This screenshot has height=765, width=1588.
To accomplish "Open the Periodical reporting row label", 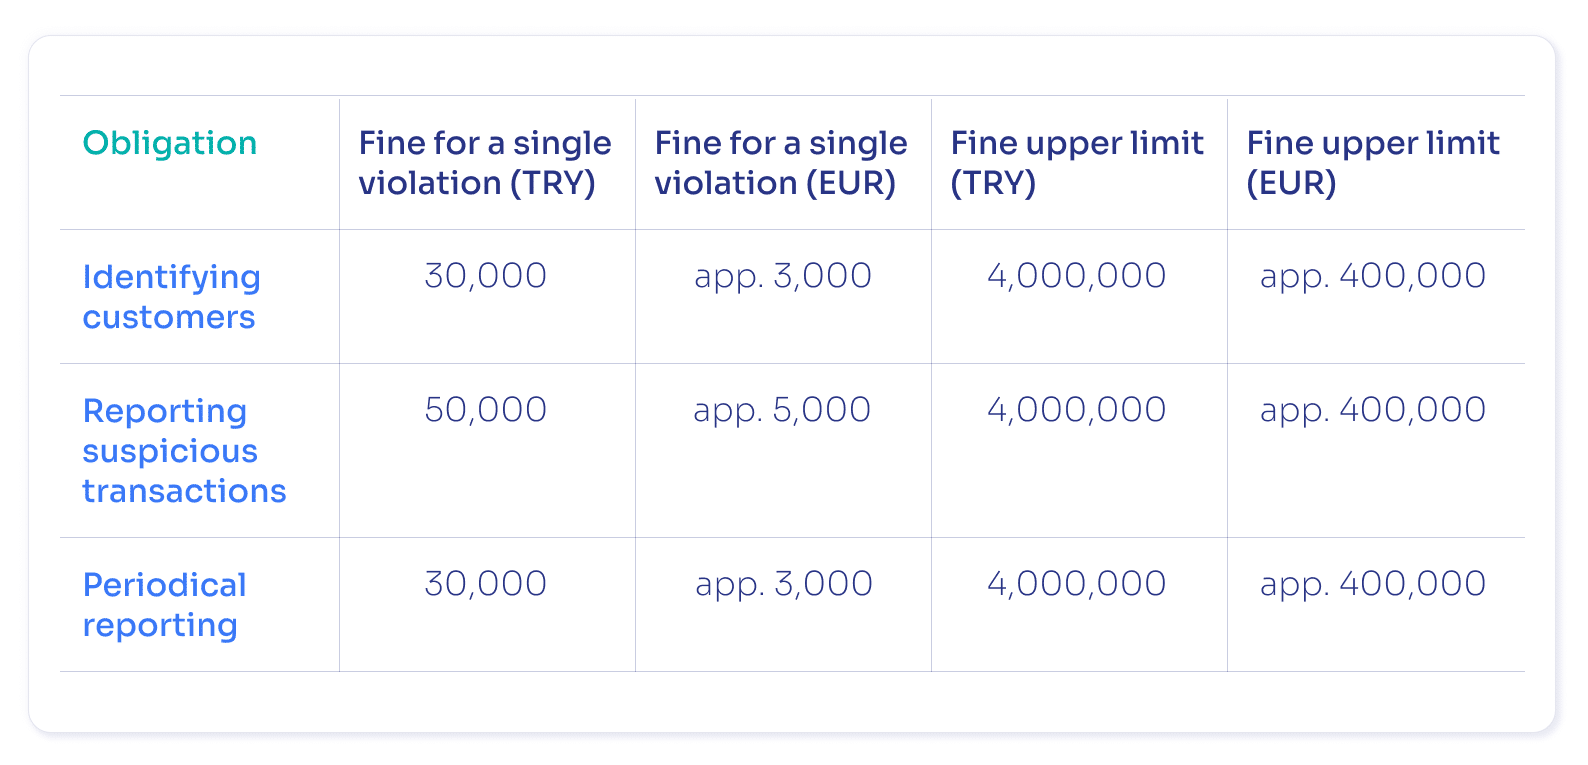I will (x=164, y=605).
